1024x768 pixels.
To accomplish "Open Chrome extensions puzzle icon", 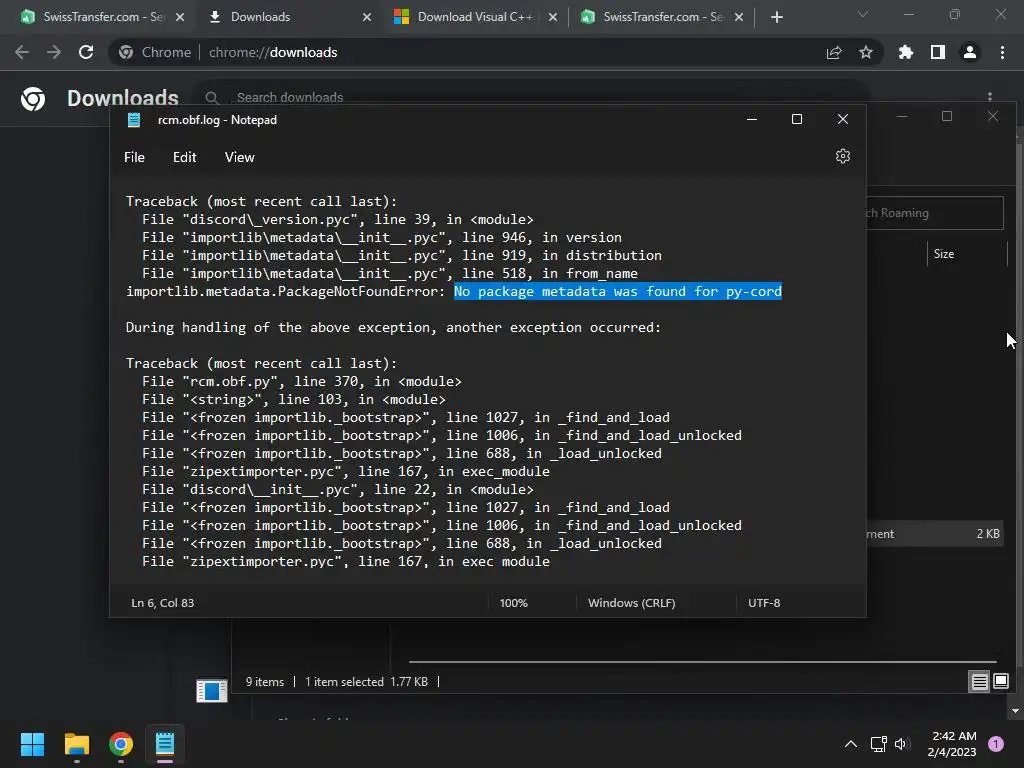I will click(x=905, y=52).
